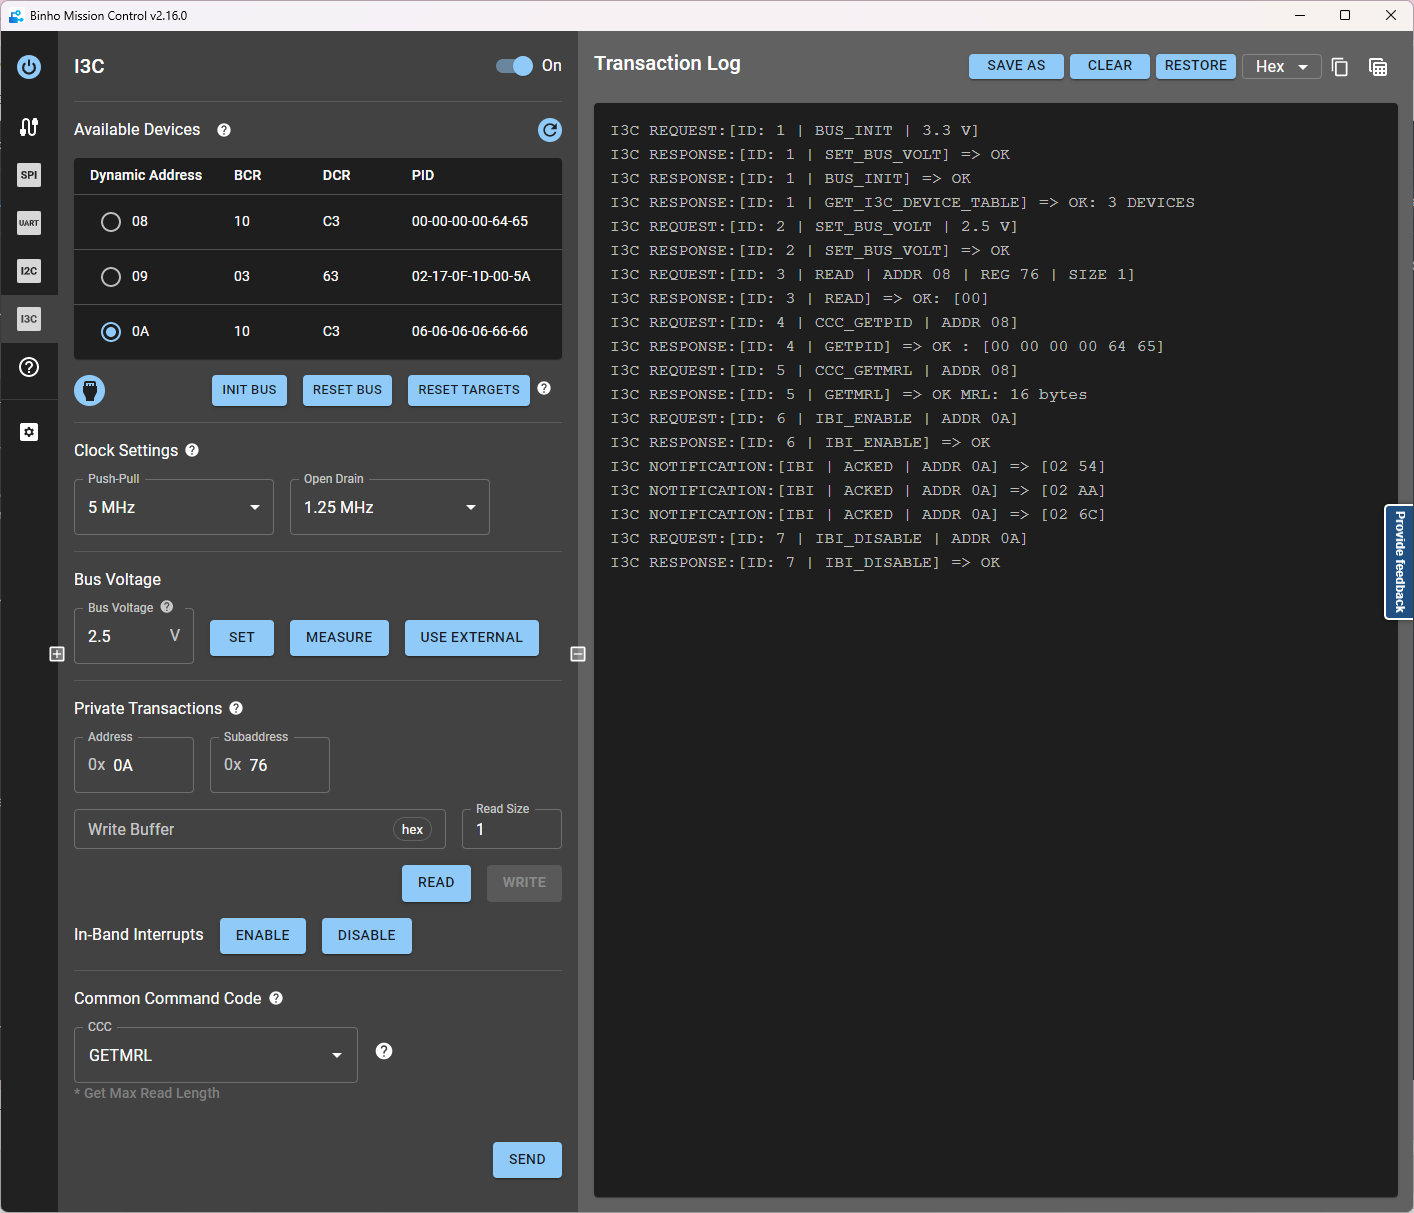Clear the Transaction Log
The width and height of the screenshot is (1414, 1213).
(1109, 66)
